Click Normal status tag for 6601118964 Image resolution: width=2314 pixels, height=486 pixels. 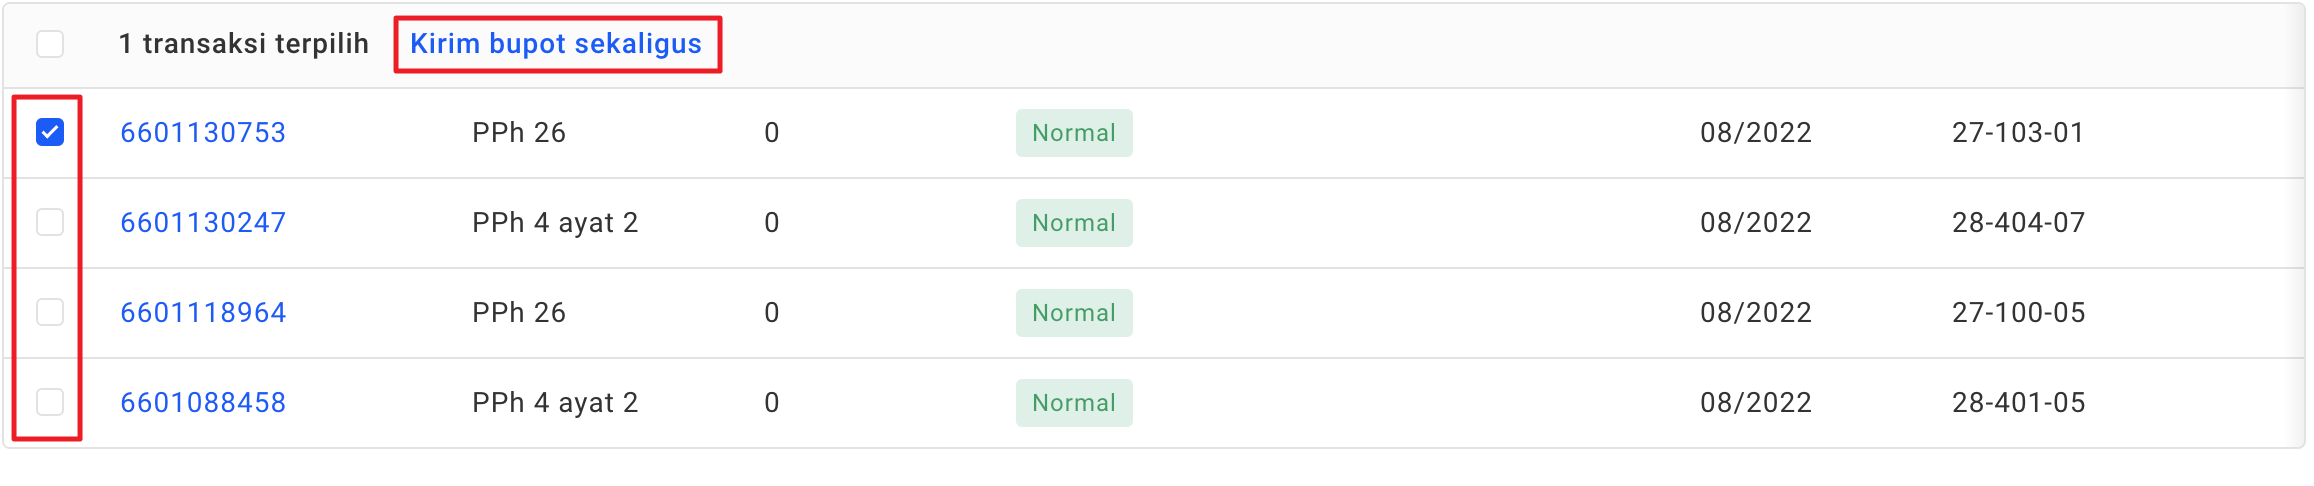click(1073, 313)
